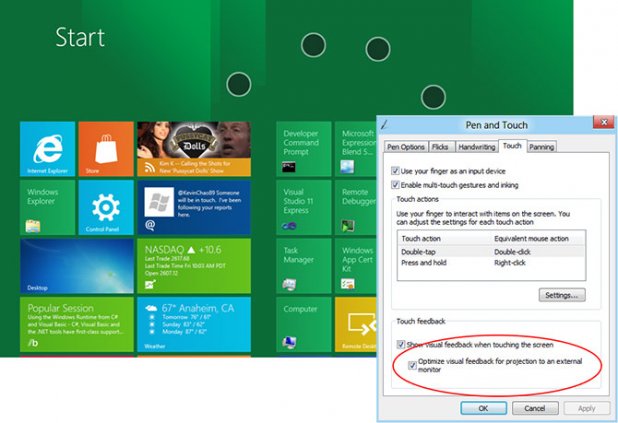Viewport: 618px width, 423px height.
Task: Open touch action Settings... button
Action: pyautogui.click(x=562, y=295)
